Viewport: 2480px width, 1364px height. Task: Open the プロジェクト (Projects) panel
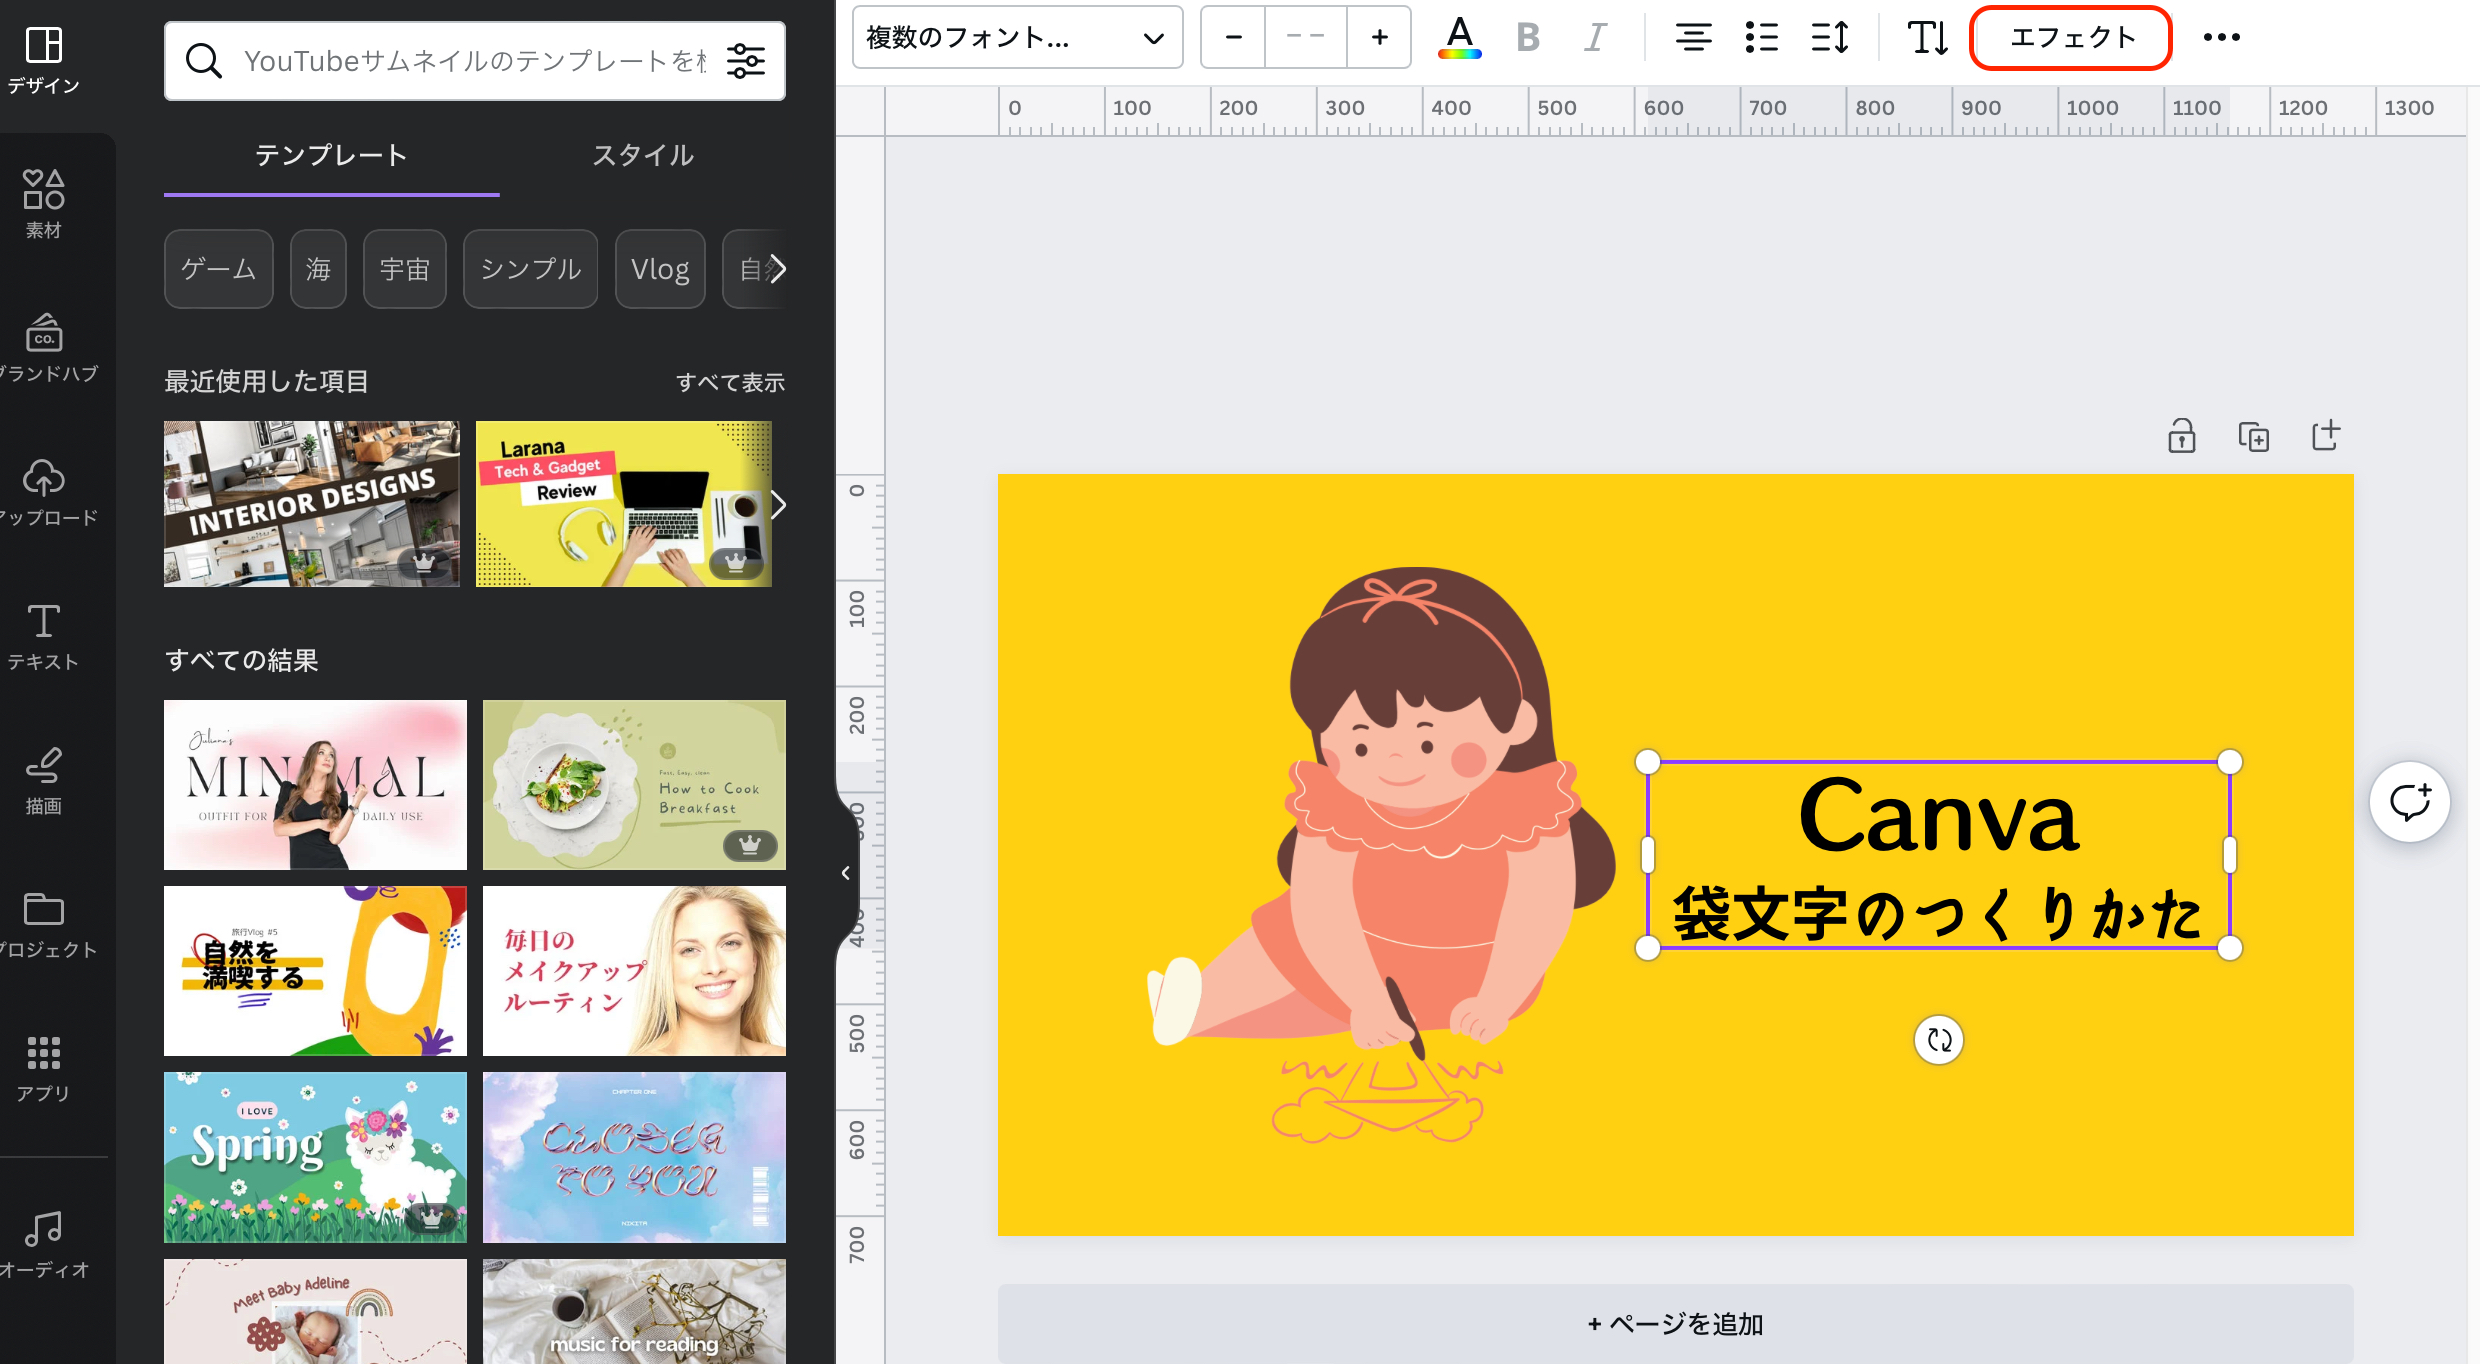[44, 924]
